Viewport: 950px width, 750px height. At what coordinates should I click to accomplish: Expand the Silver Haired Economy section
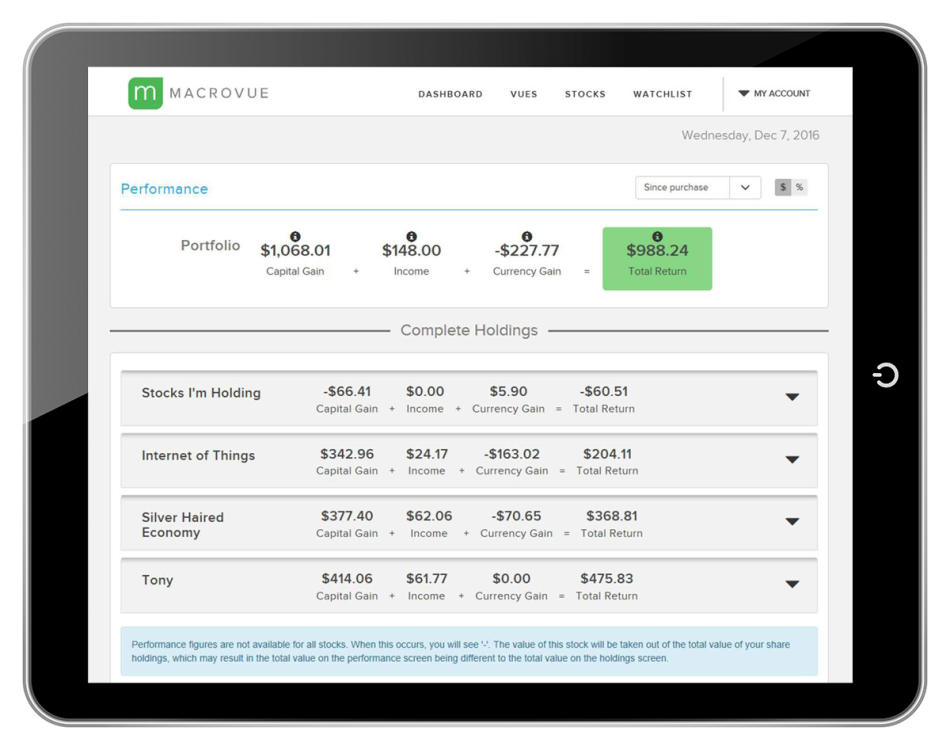[792, 521]
